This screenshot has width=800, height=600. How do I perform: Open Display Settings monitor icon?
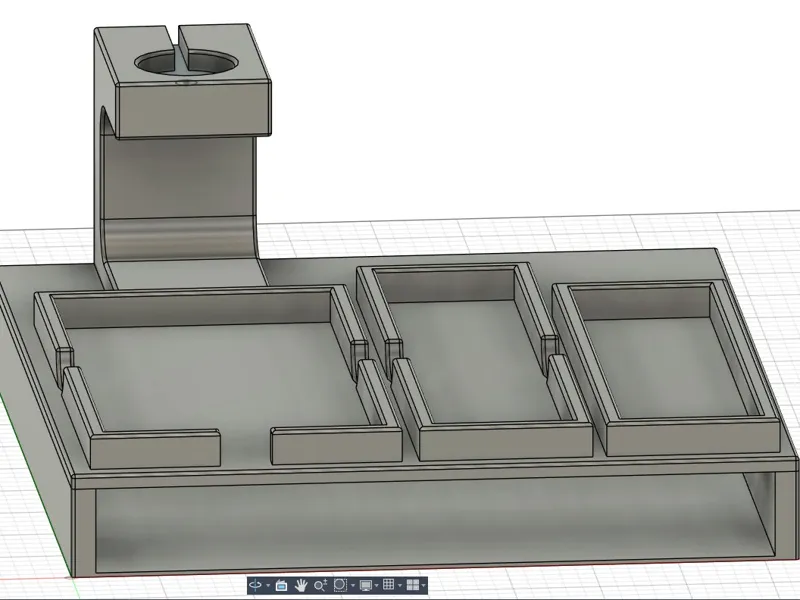click(x=365, y=585)
